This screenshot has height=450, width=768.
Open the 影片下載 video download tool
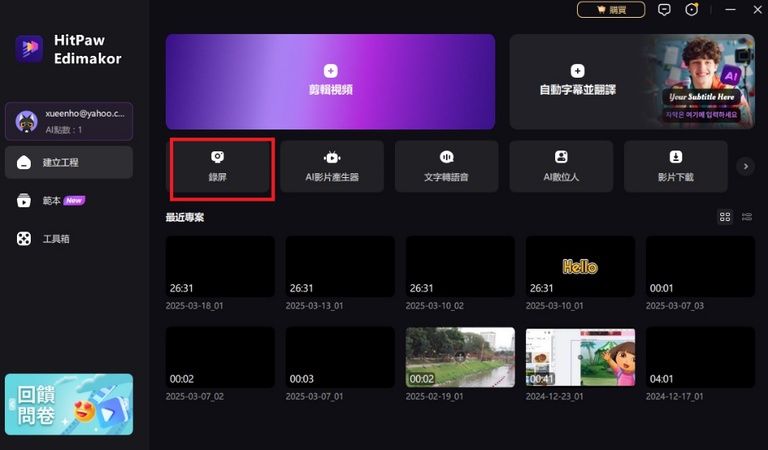[x=676, y=166]
